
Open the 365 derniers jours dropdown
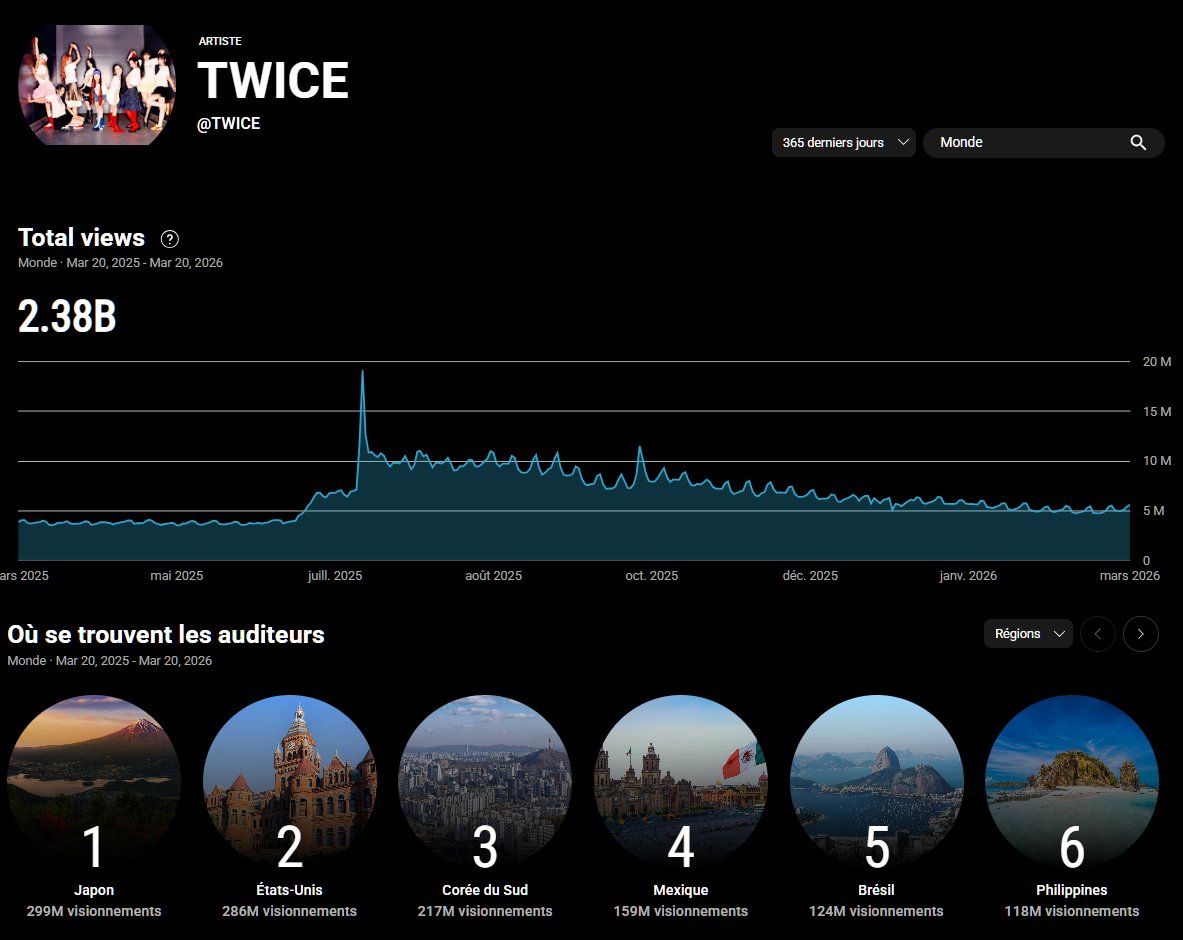click(x=843, y=143)
